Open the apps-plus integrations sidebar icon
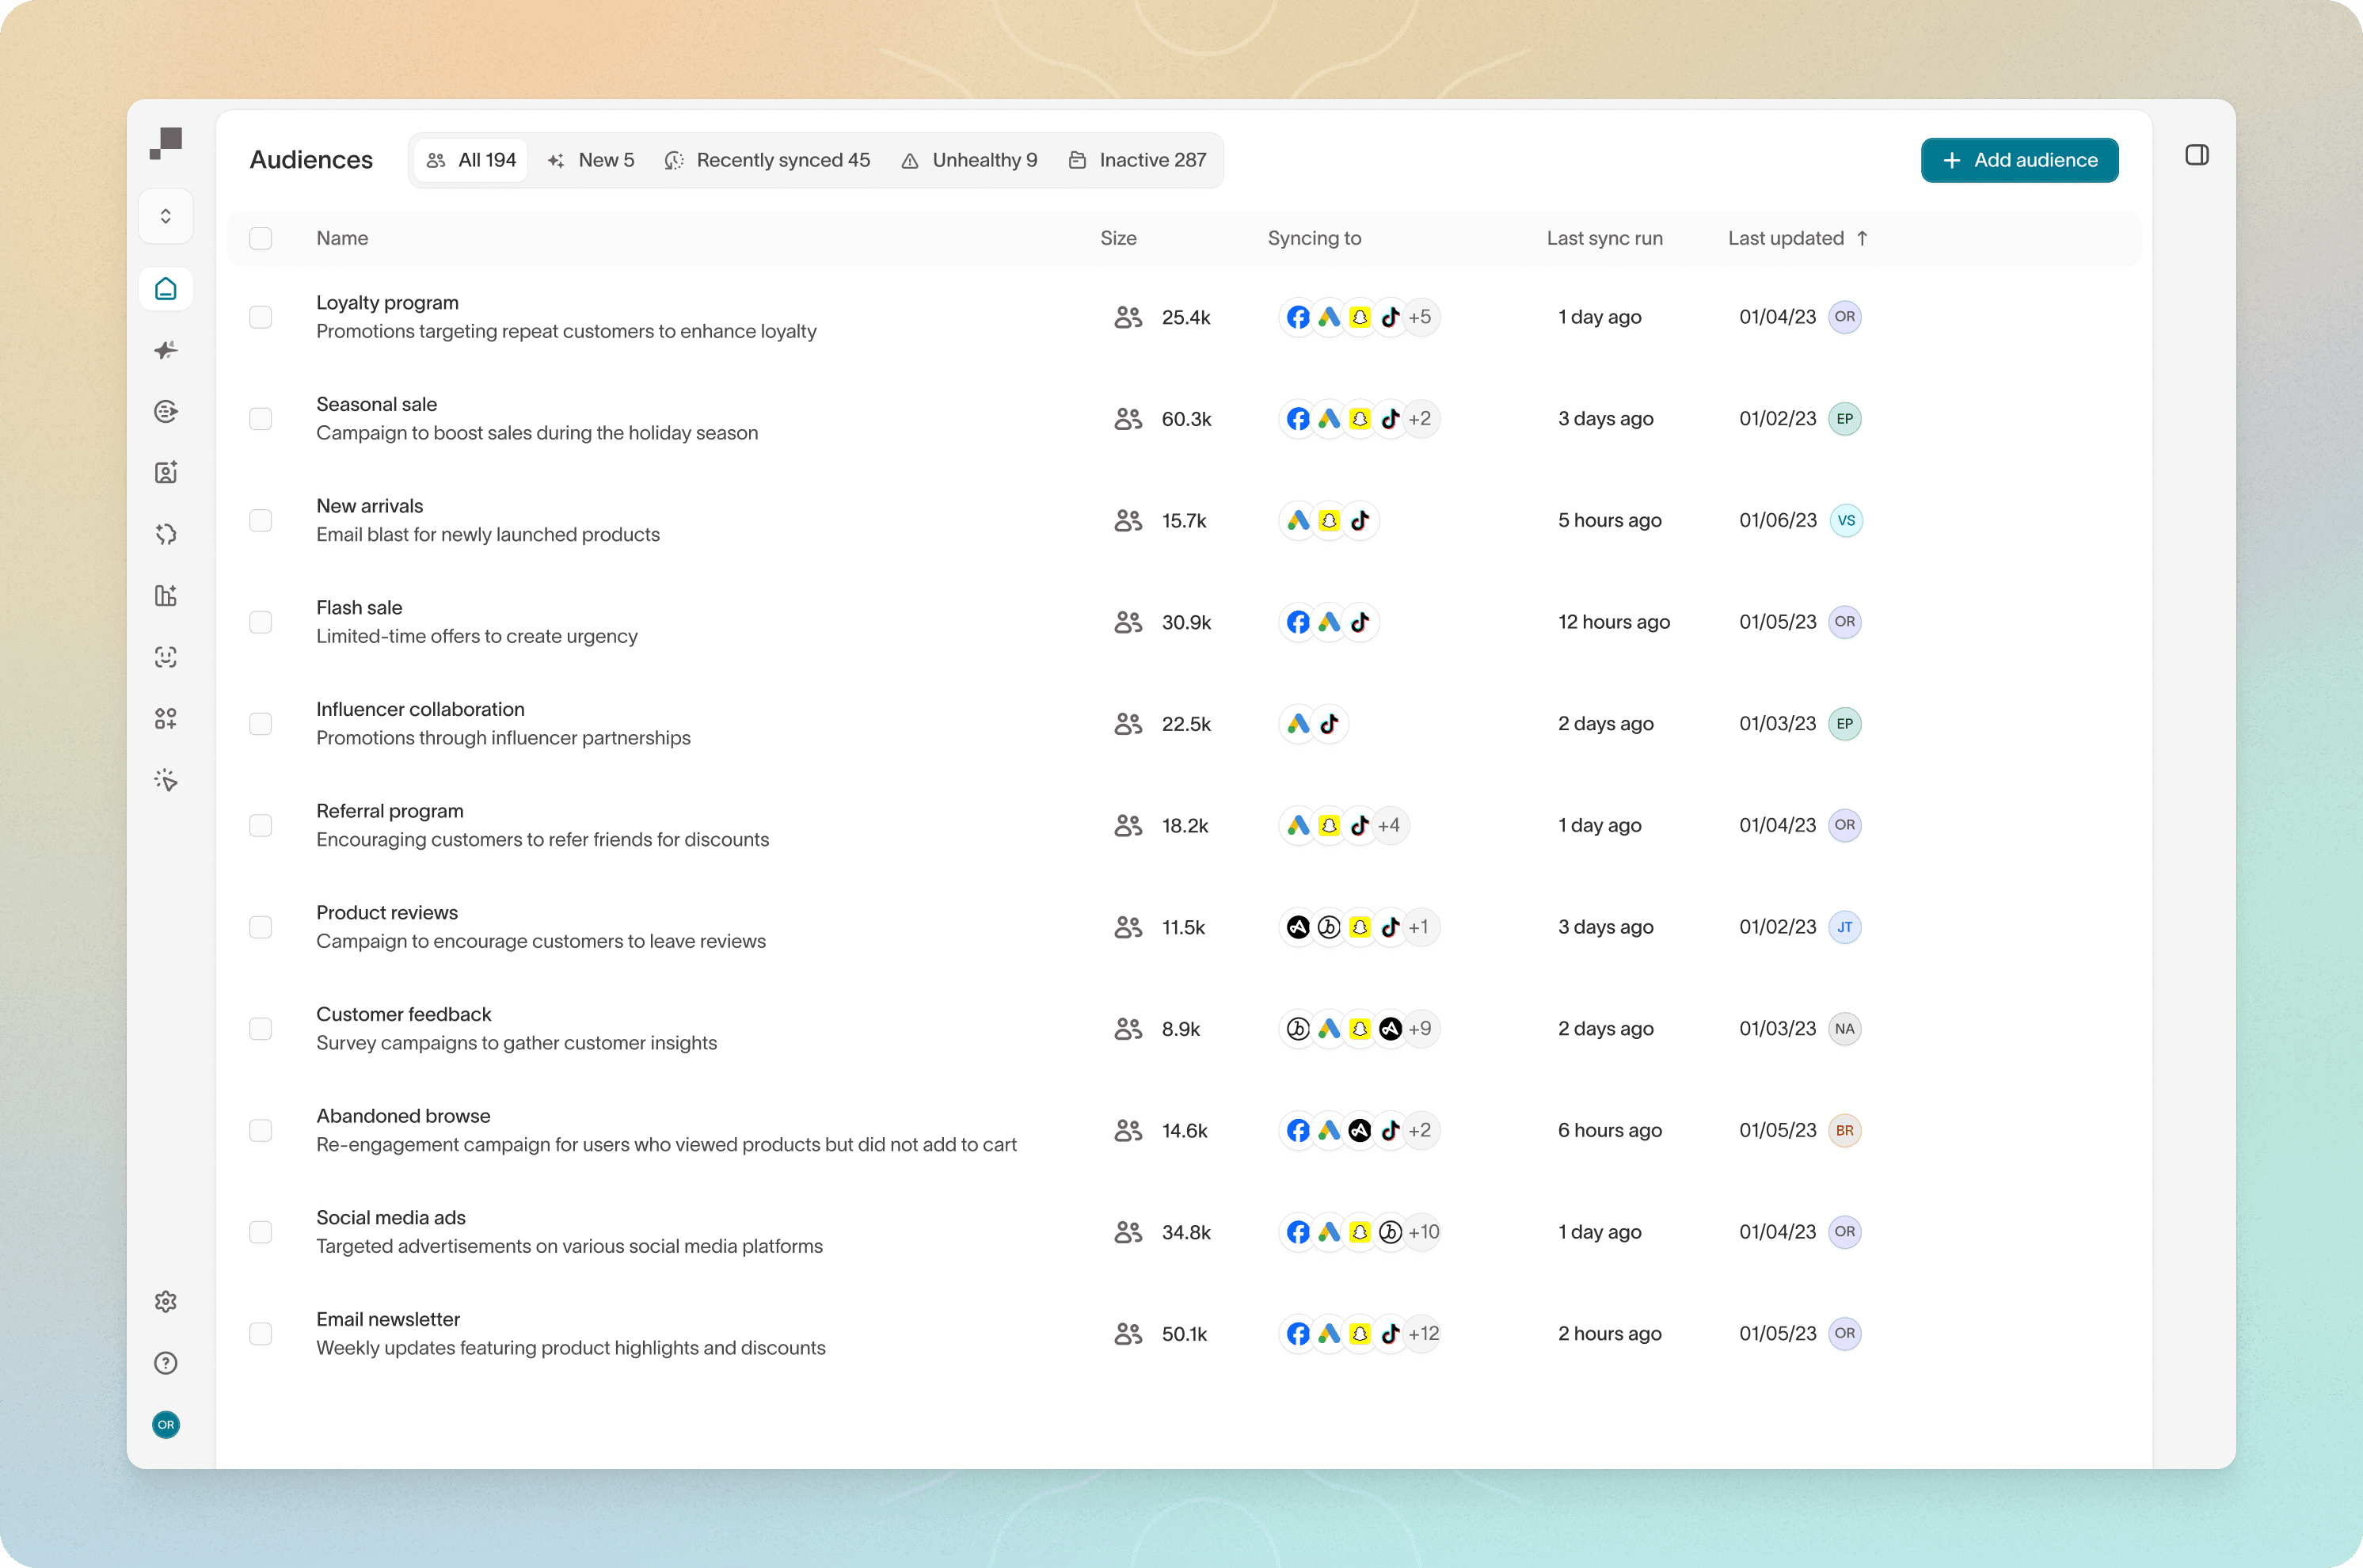This screenshot has width=2363, height=1568. click(x=166, y=719)
